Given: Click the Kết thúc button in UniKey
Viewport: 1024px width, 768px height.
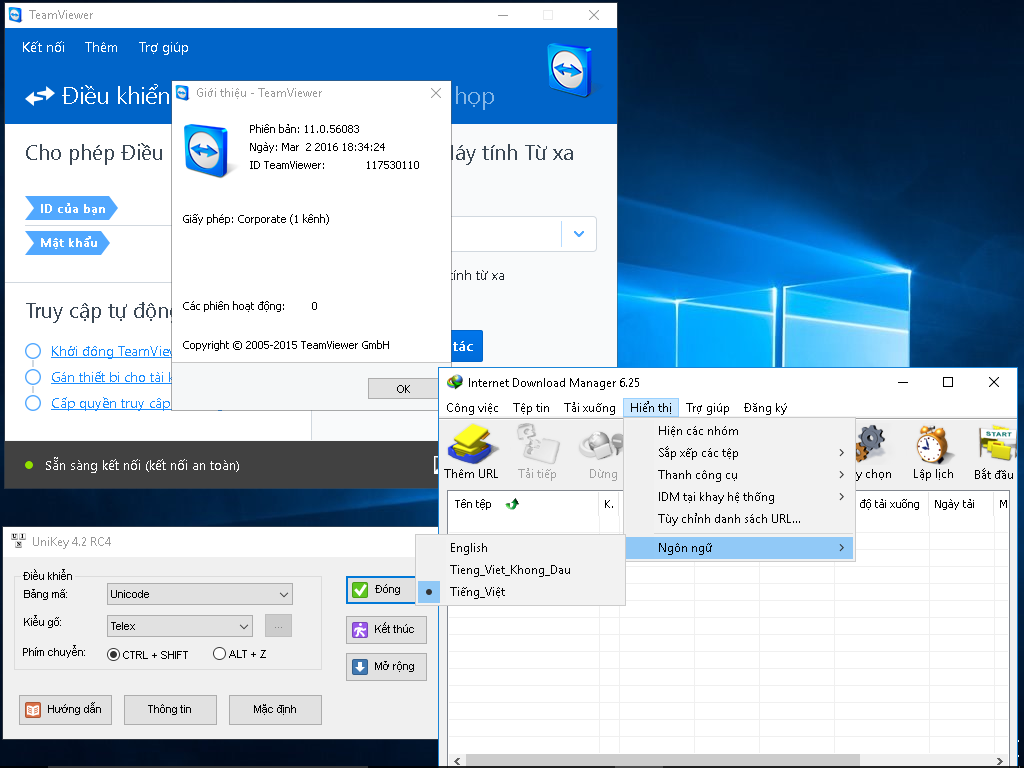Looking at the screenshot, I should tap(386, 629).
